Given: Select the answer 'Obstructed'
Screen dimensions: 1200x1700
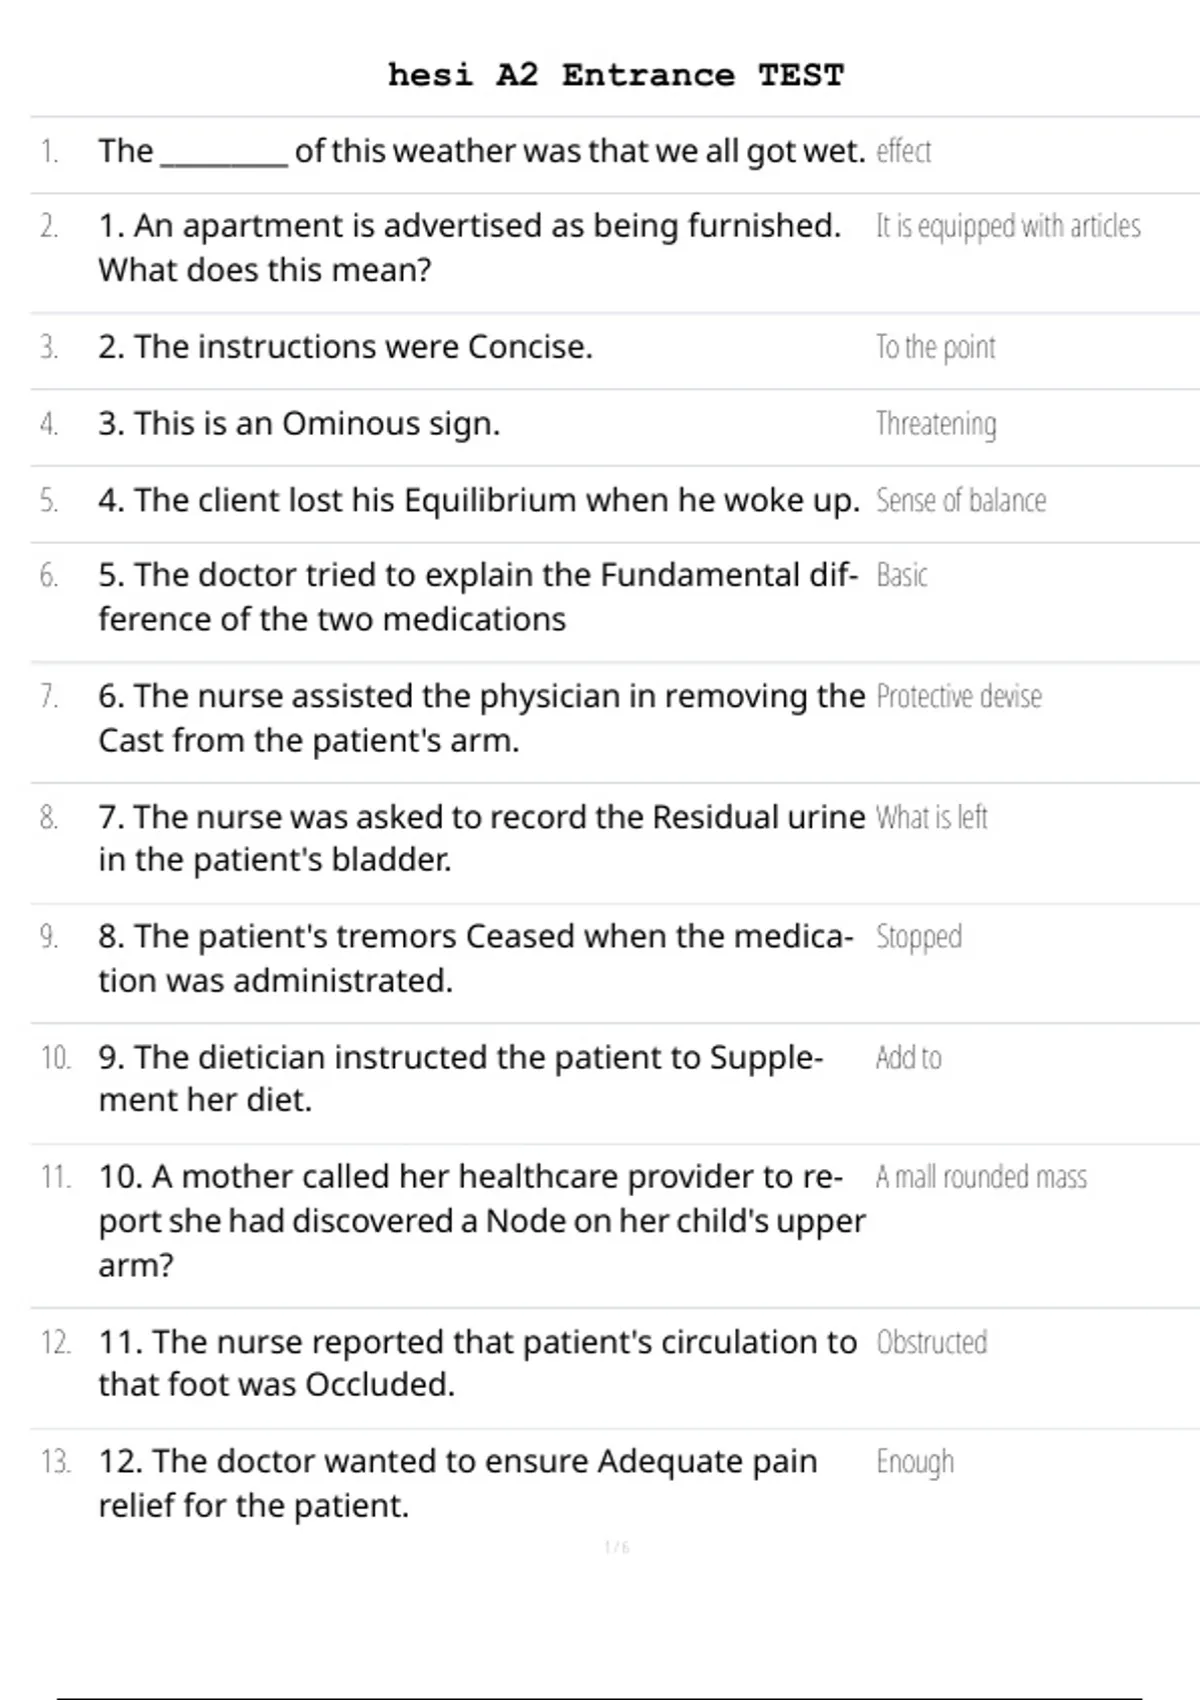Looking at the screenshot, I should [x=931, y=1342].
